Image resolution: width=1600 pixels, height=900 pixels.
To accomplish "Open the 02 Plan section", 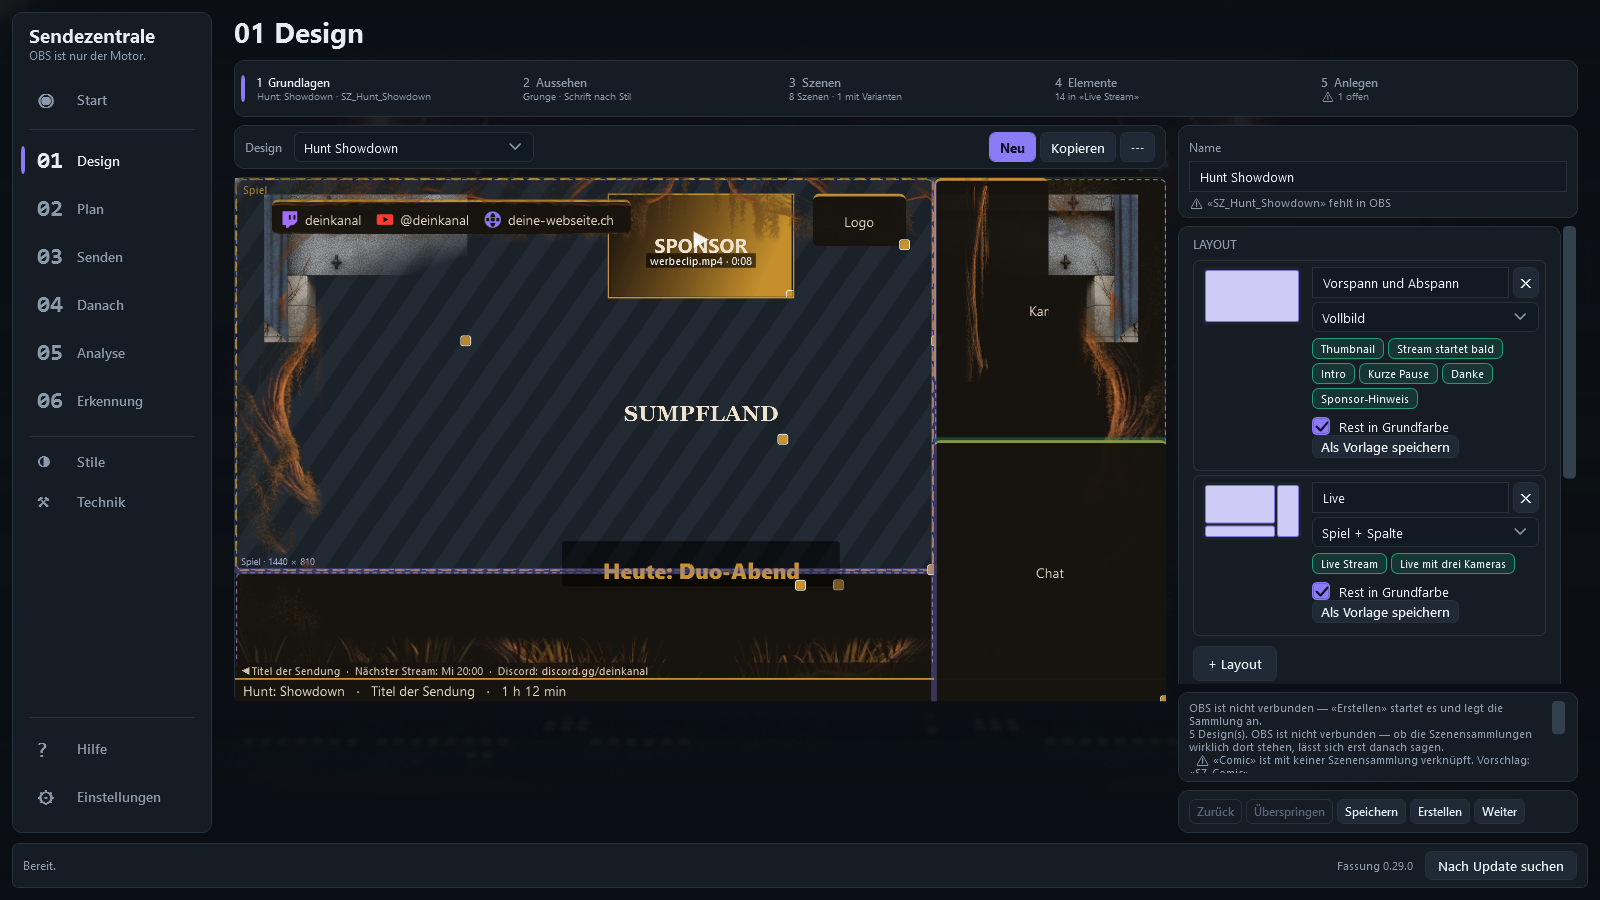I will point(112,209).
